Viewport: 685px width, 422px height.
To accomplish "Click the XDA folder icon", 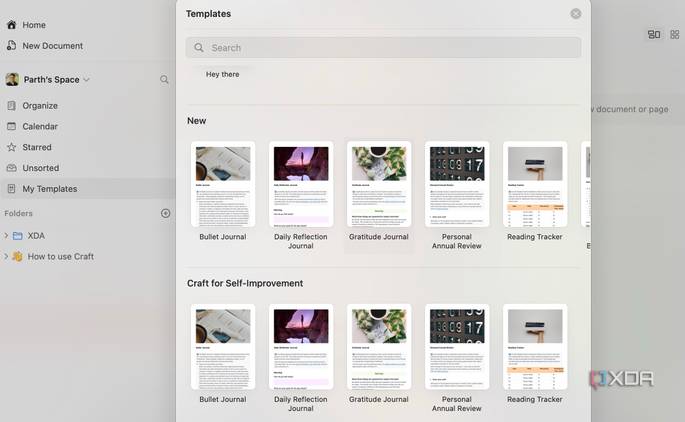I will coord(17,236).
